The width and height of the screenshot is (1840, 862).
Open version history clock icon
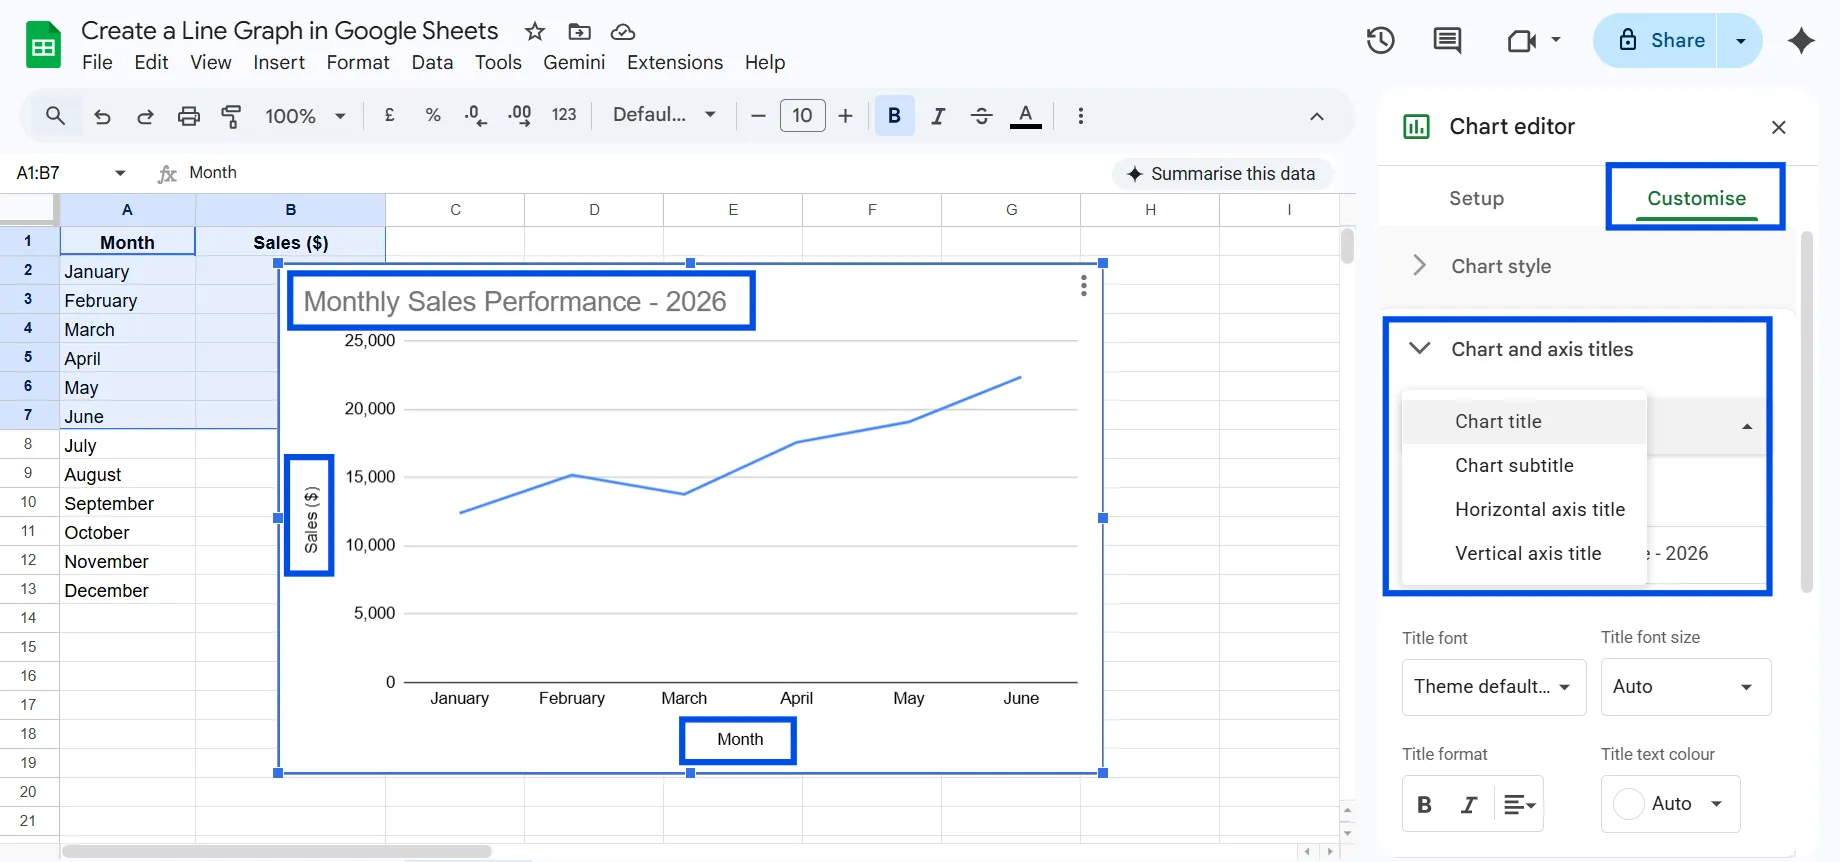tap(1380, 40)
